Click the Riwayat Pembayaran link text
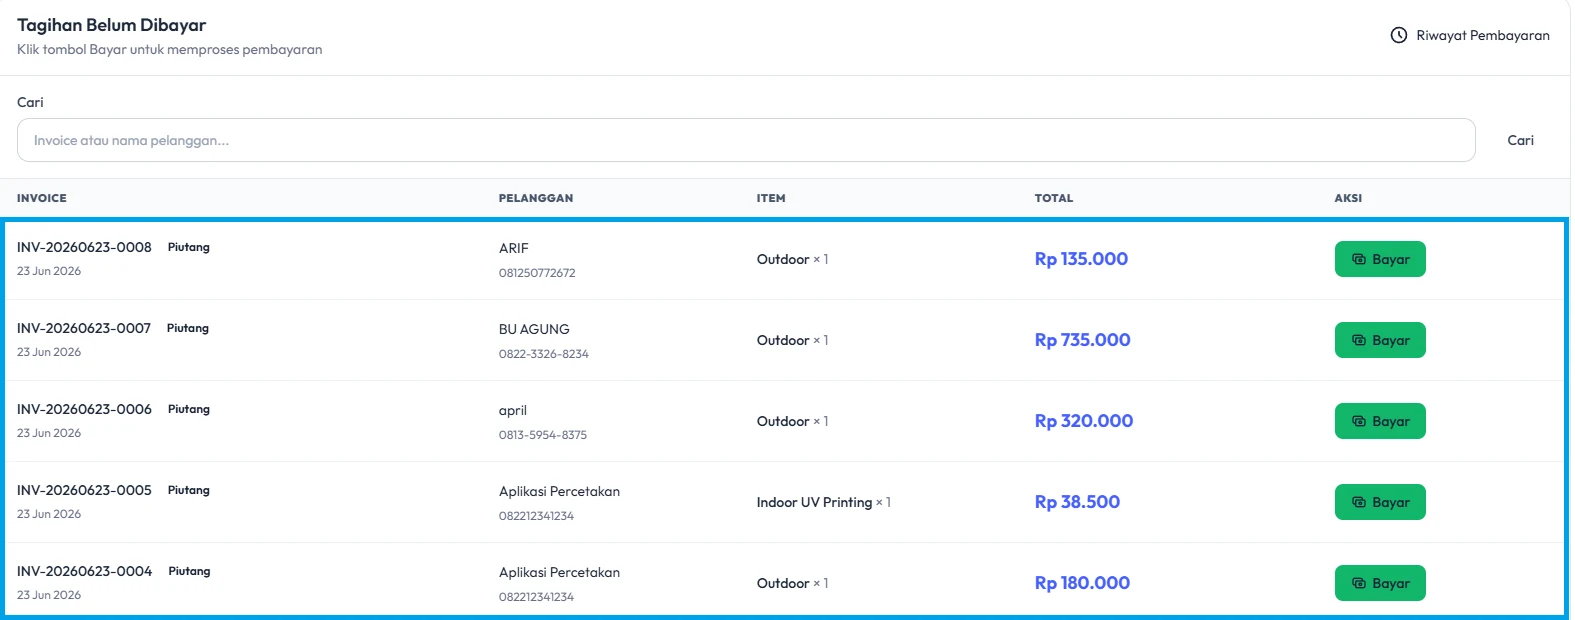This screenshot has width=1575, height=620. click(x=1483, y=35)
